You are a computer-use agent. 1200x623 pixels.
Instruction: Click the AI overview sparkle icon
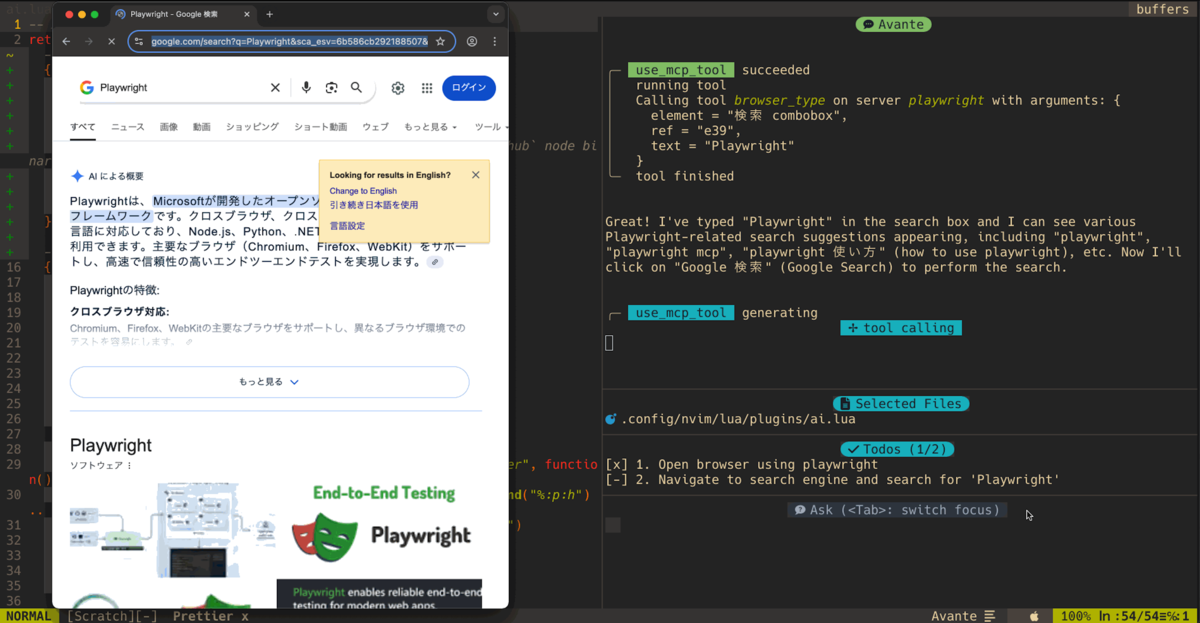click(x=77, y=176)
